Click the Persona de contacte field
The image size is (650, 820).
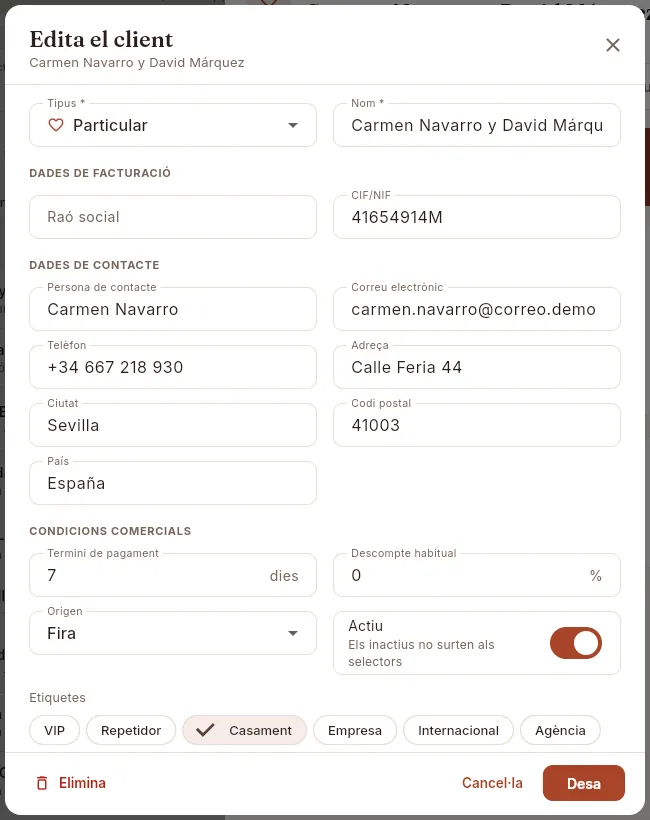[x=173, y=309]
